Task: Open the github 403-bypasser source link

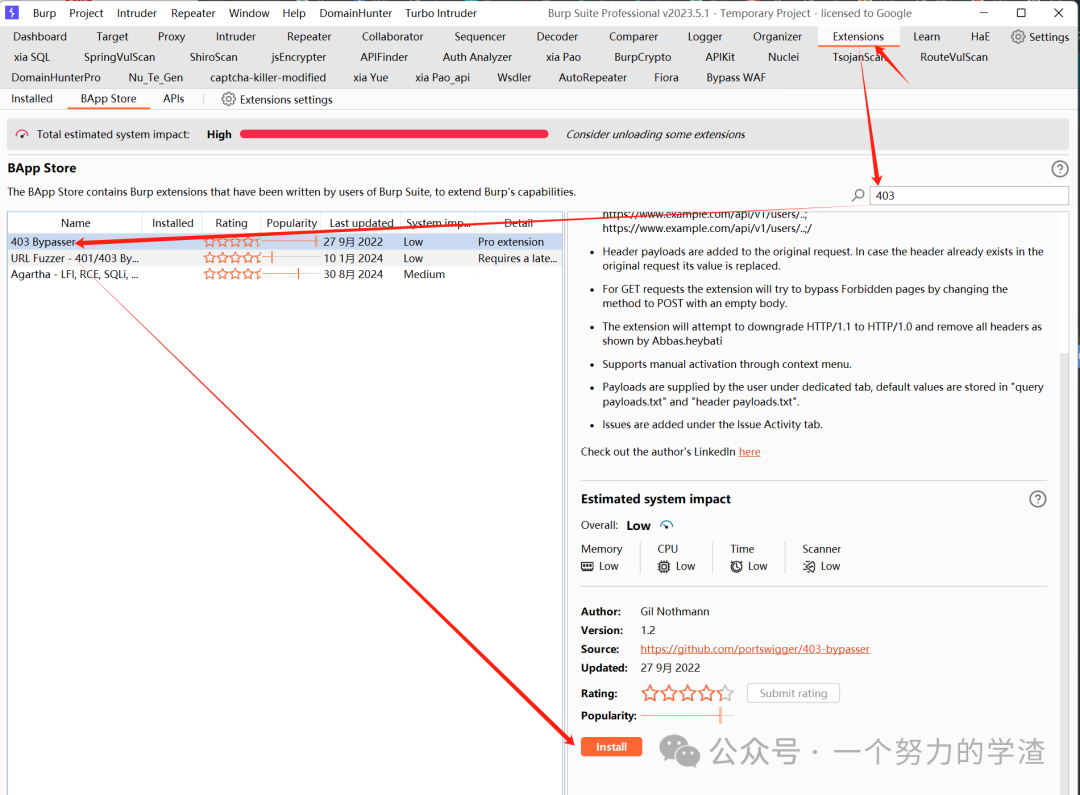Action: click(755, 649)
